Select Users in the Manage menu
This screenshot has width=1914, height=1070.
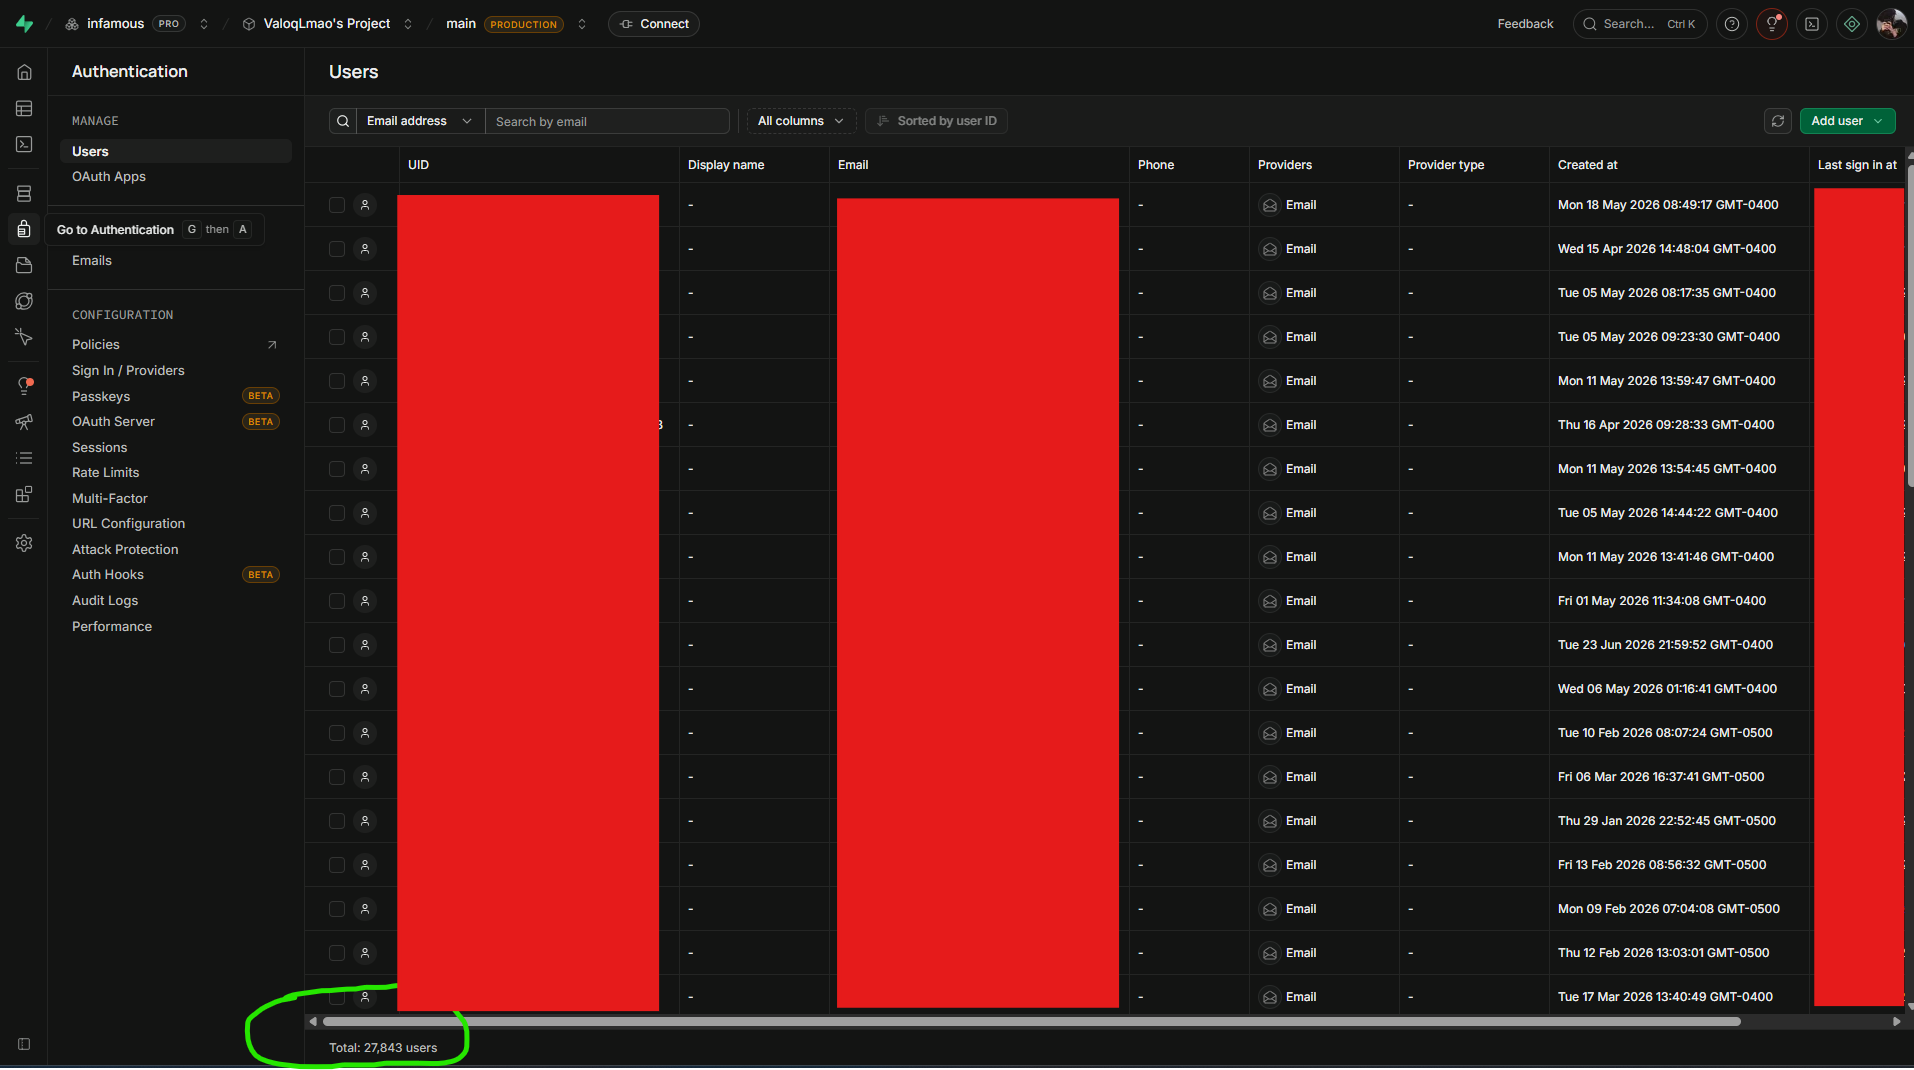pyautogui.click(x=176, y=151)
